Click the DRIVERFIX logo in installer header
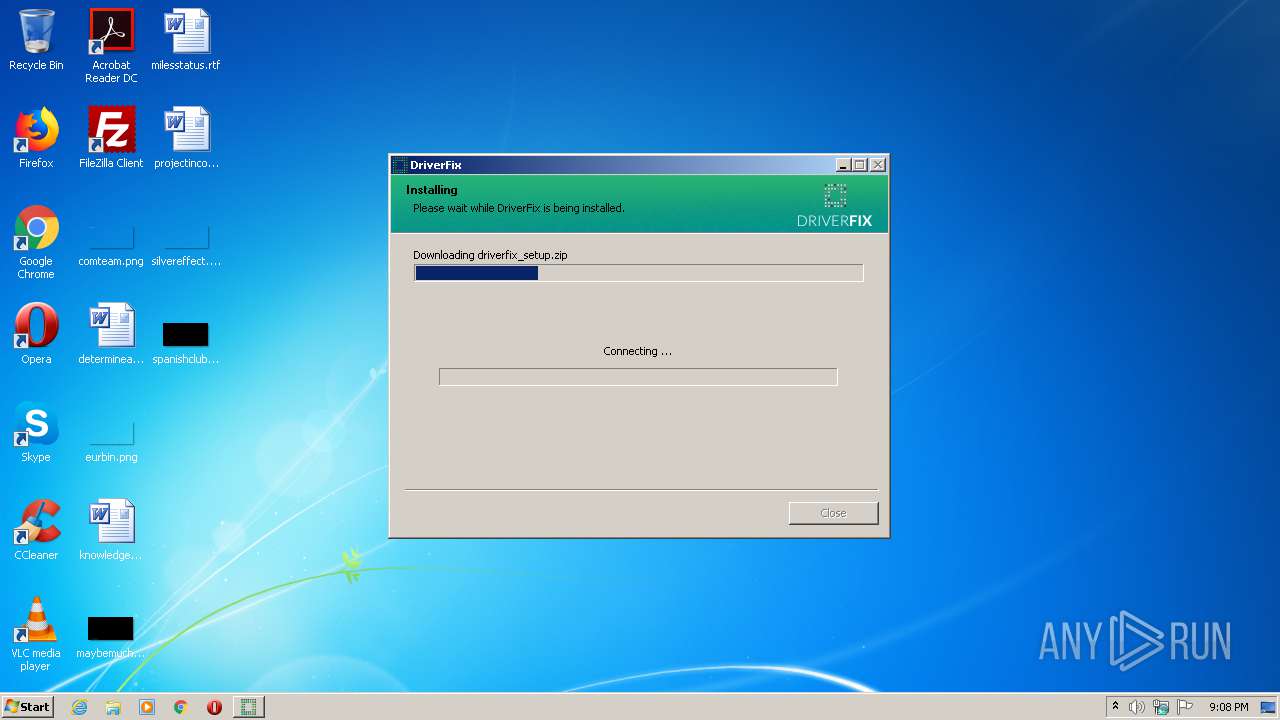Viewport: 1280px width, 720px height. pos(835,205)
